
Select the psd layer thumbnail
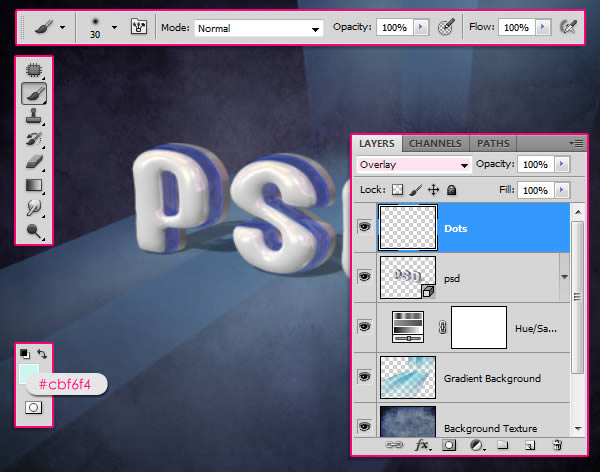405,277
